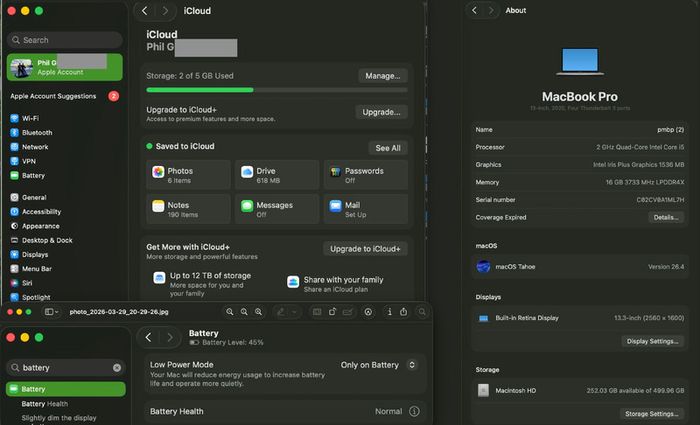Click the info icon beside Battery Health Normal
Screen dimensions: 700x425
[x=414, y=411]
